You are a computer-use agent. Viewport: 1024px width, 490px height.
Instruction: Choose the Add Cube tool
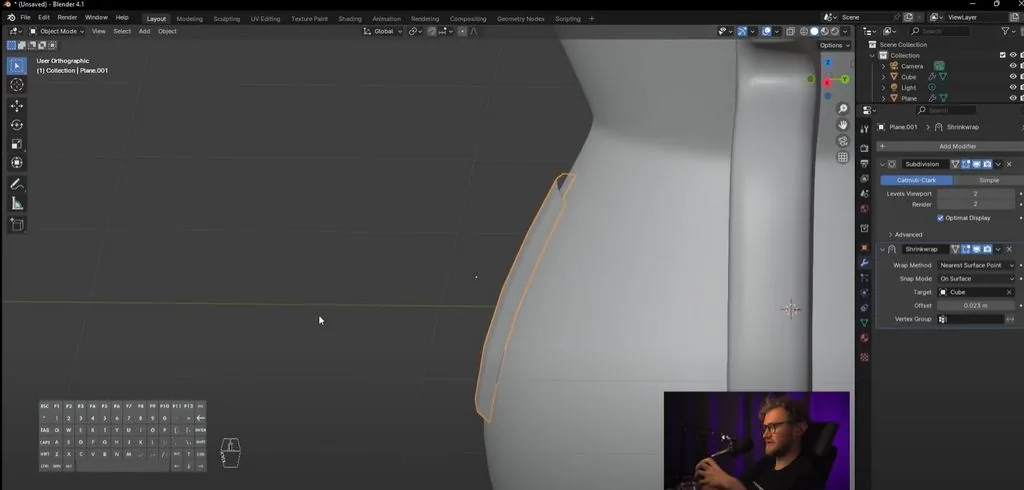pos(17,225)
